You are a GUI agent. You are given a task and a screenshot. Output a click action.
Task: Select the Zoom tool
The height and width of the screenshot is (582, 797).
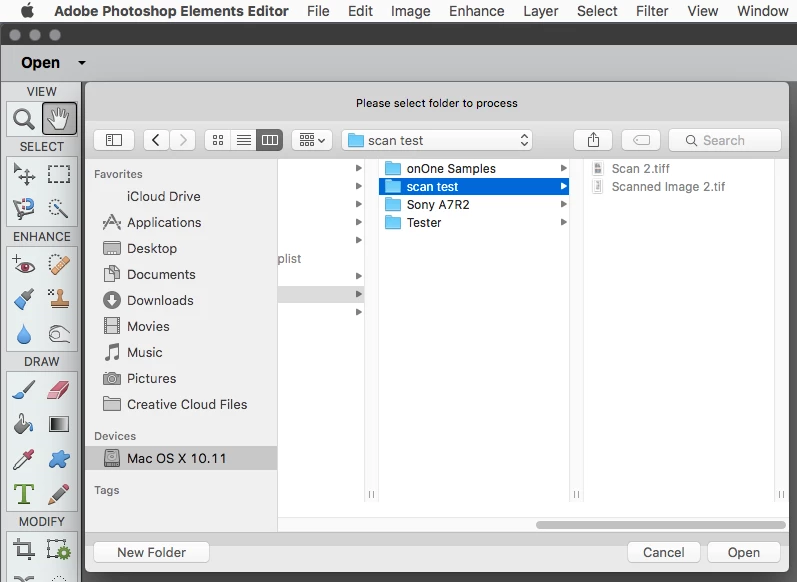point(23,118)
